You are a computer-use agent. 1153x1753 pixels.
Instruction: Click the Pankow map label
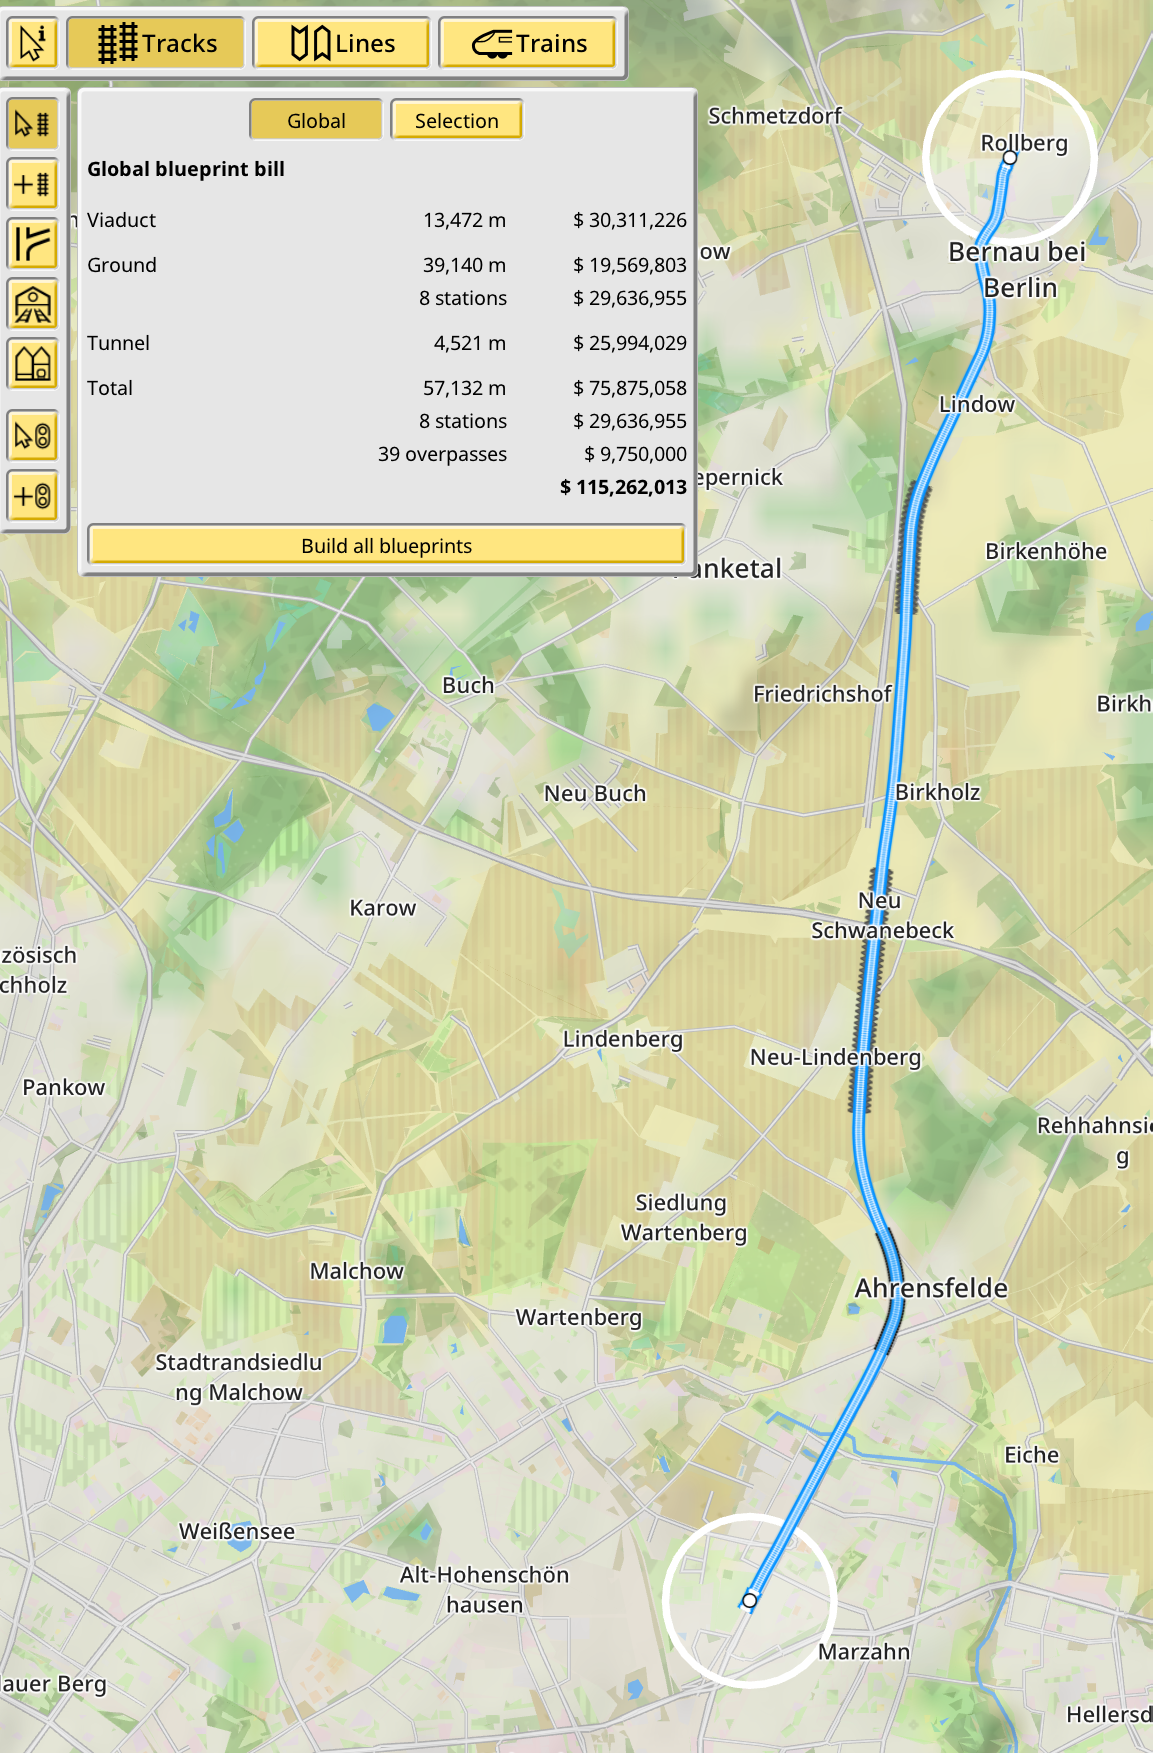tap(64, 1088)
